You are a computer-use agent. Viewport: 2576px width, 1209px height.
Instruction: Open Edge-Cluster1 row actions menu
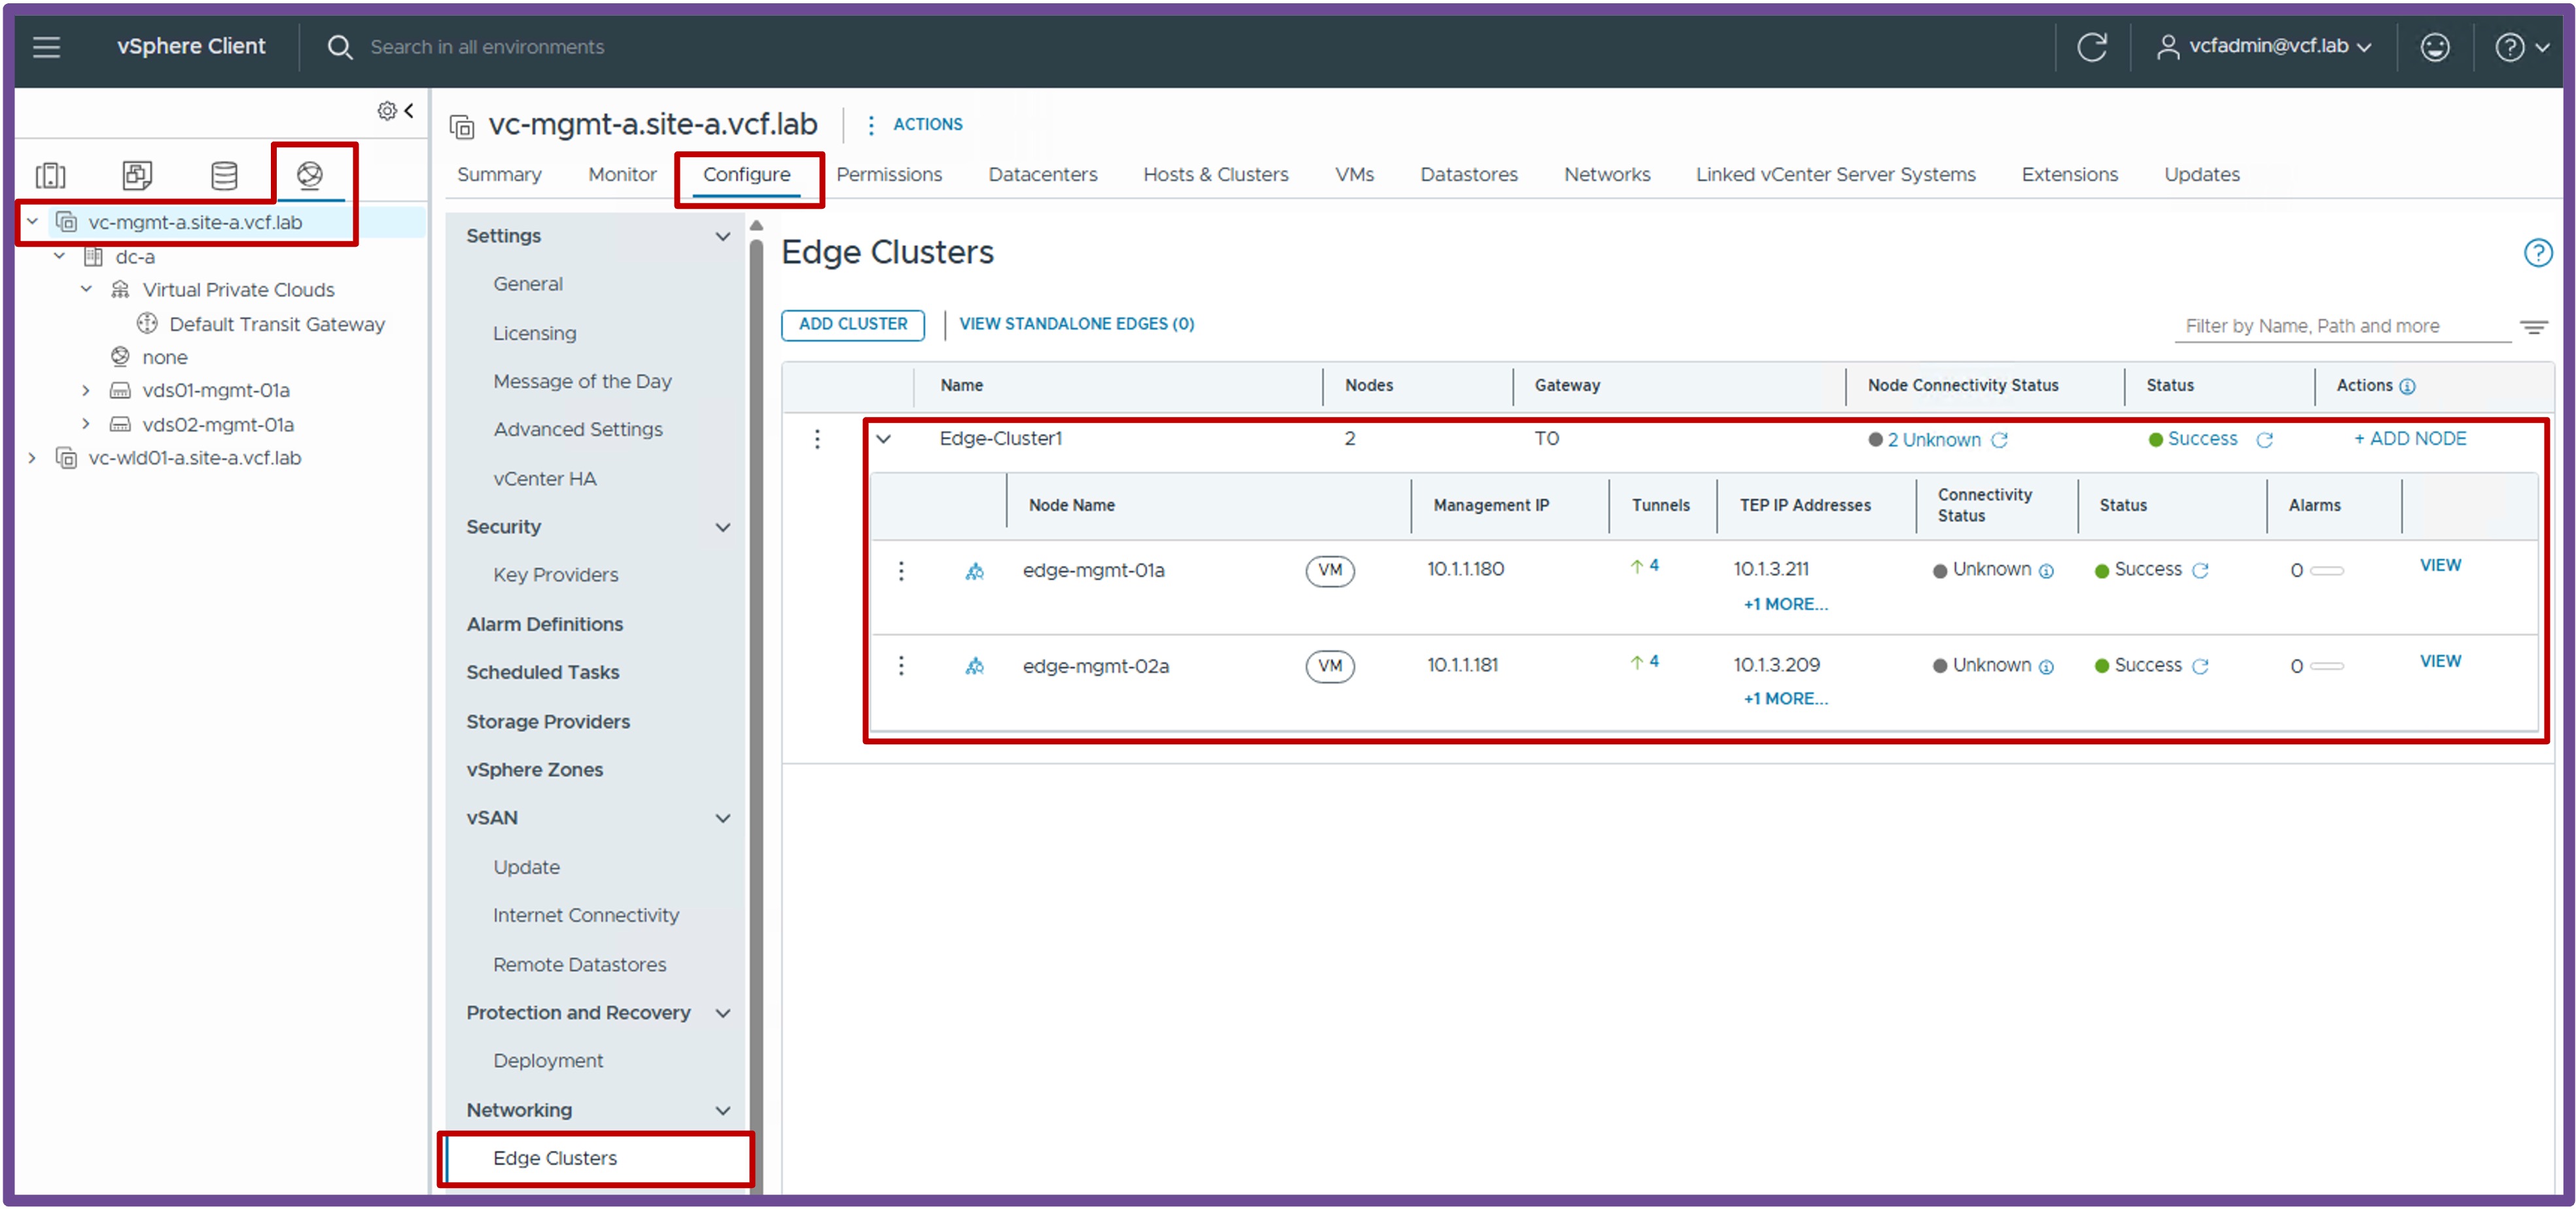coord(817,439)
